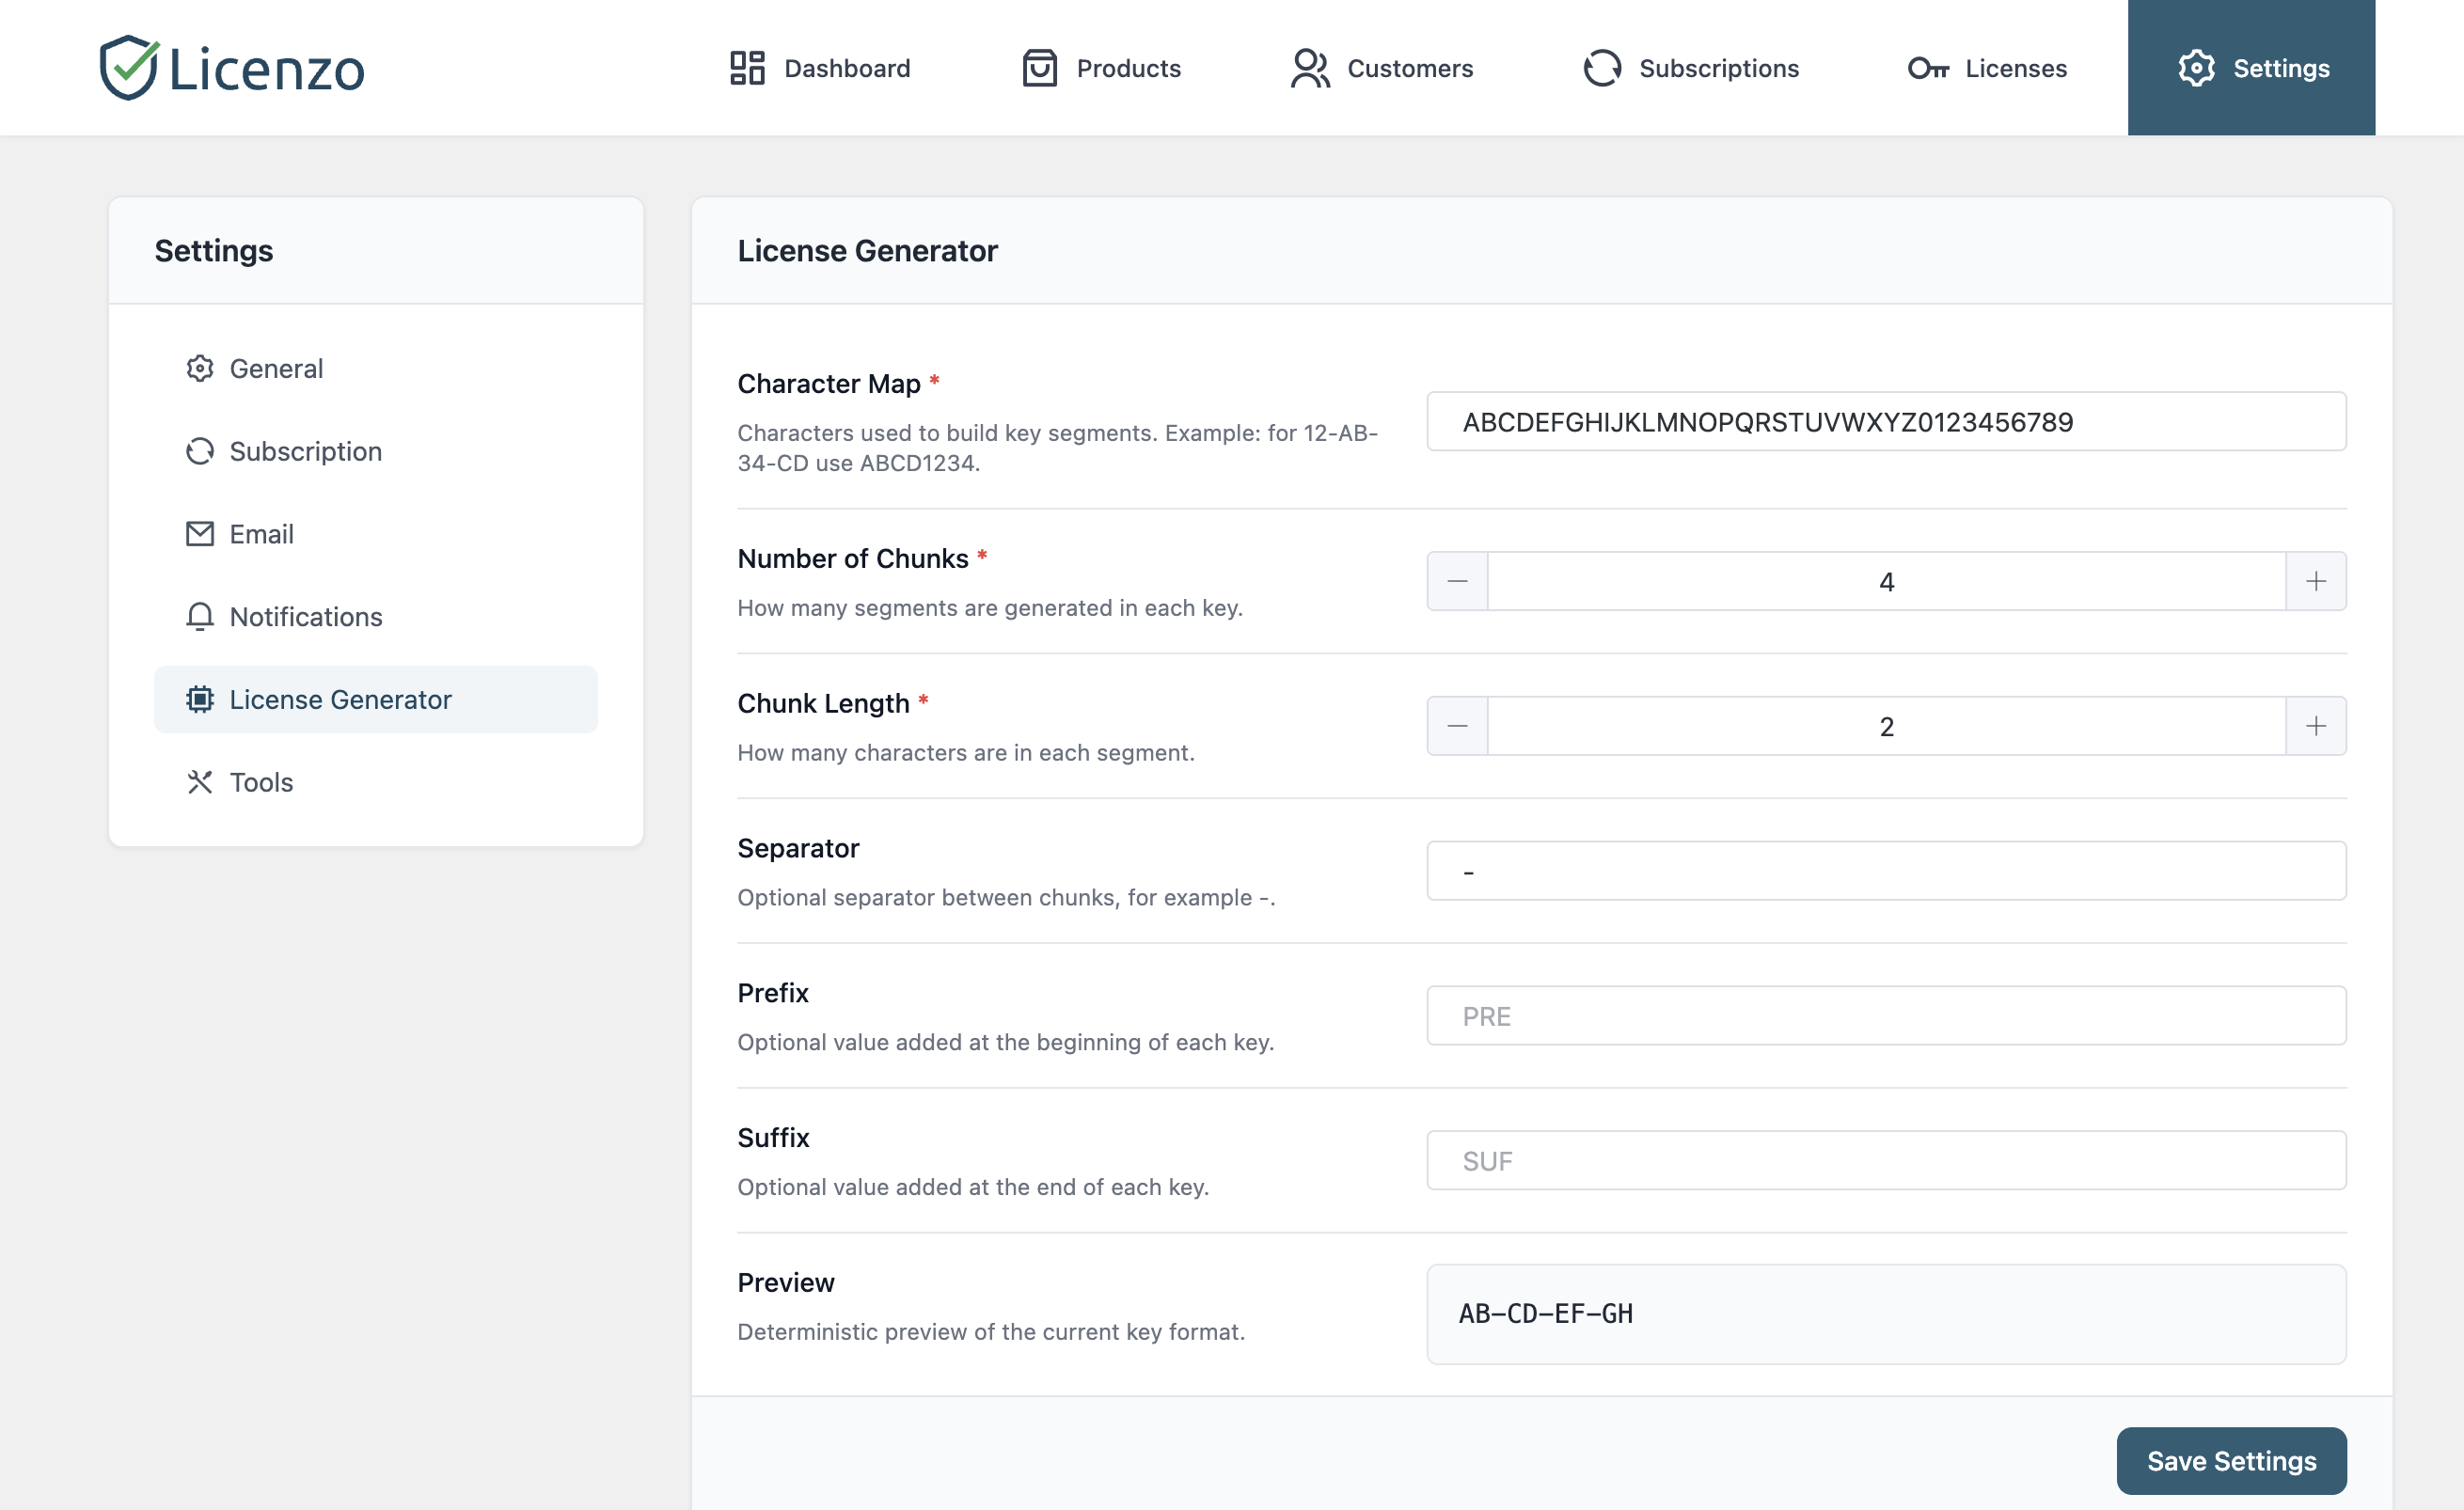Open the General settings section

[x=276, y=368]
